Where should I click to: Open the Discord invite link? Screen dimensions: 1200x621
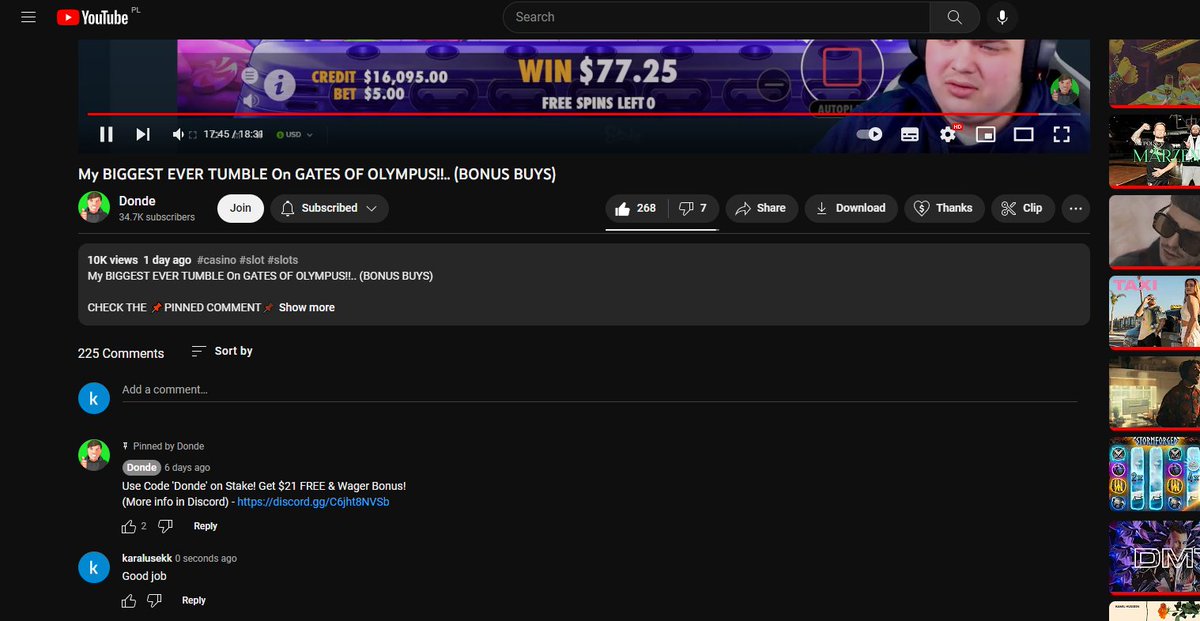313,502
